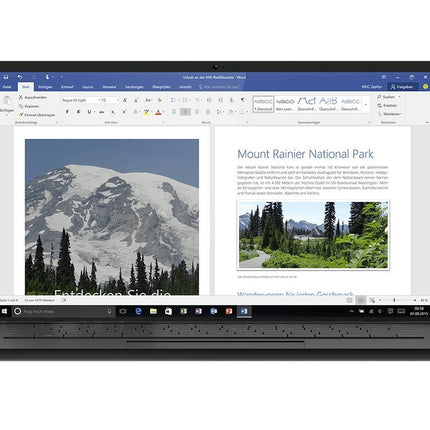Screen dimensions: 430x430
Task: Click the Ausschneiden (cut) scissors icon
Action: coord(21,97)
